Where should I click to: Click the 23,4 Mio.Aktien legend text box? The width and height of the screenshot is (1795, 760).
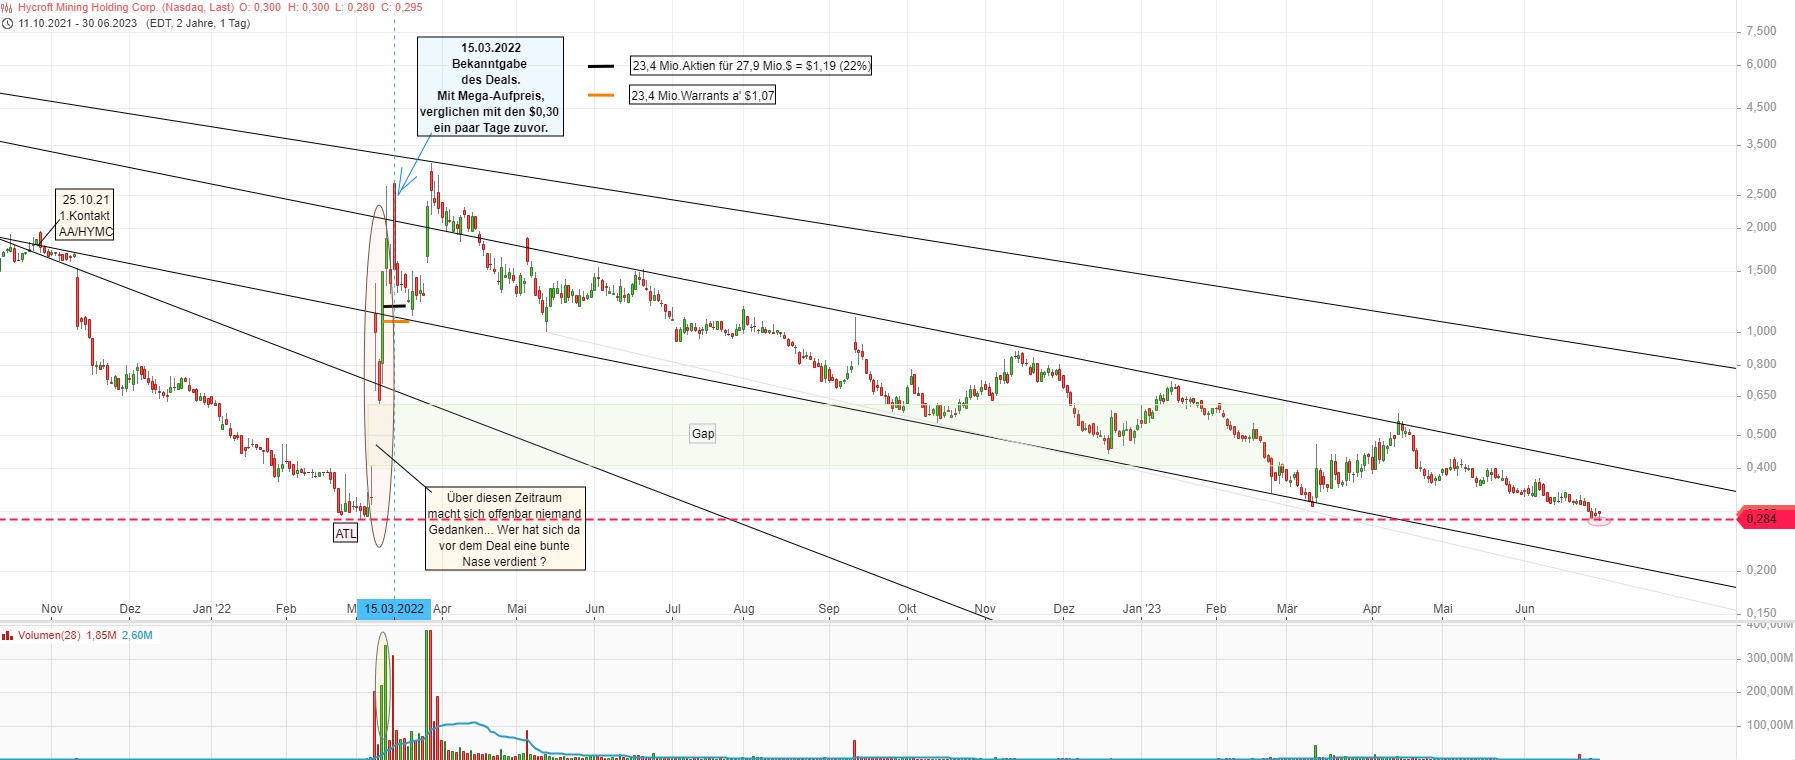coord(750,66)
